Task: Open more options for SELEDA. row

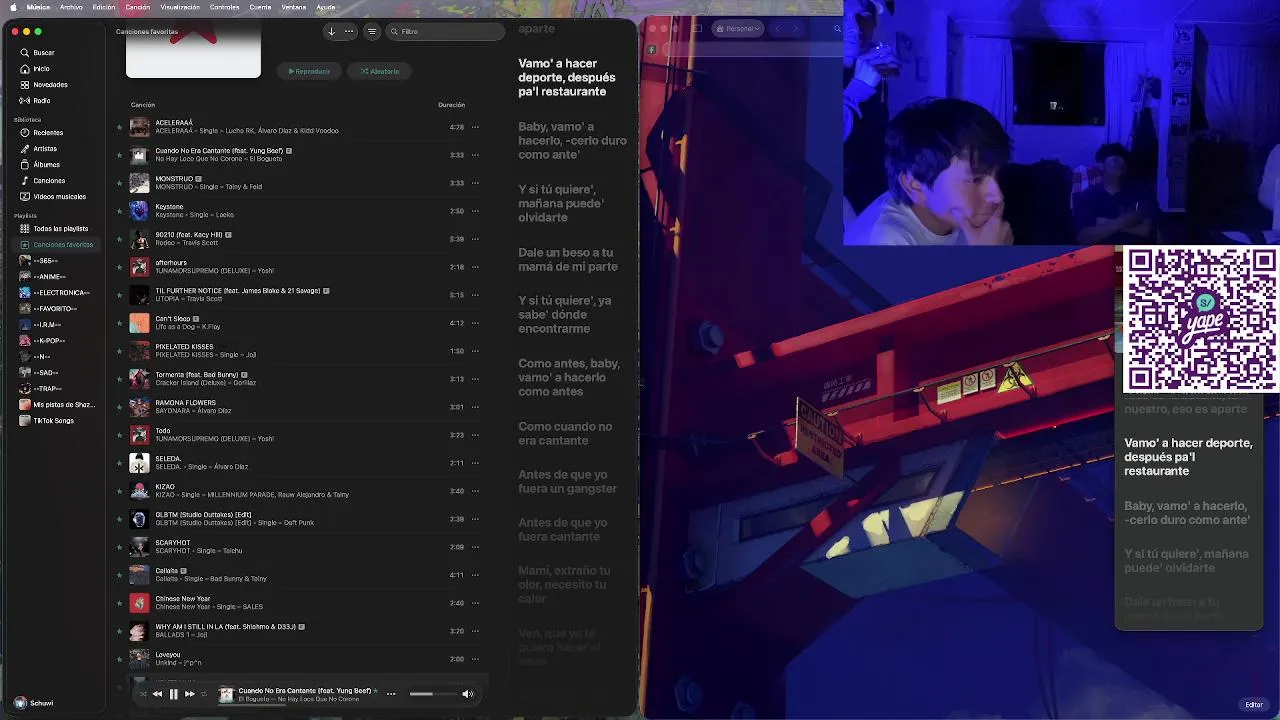Action: click(x=475, y=463)
